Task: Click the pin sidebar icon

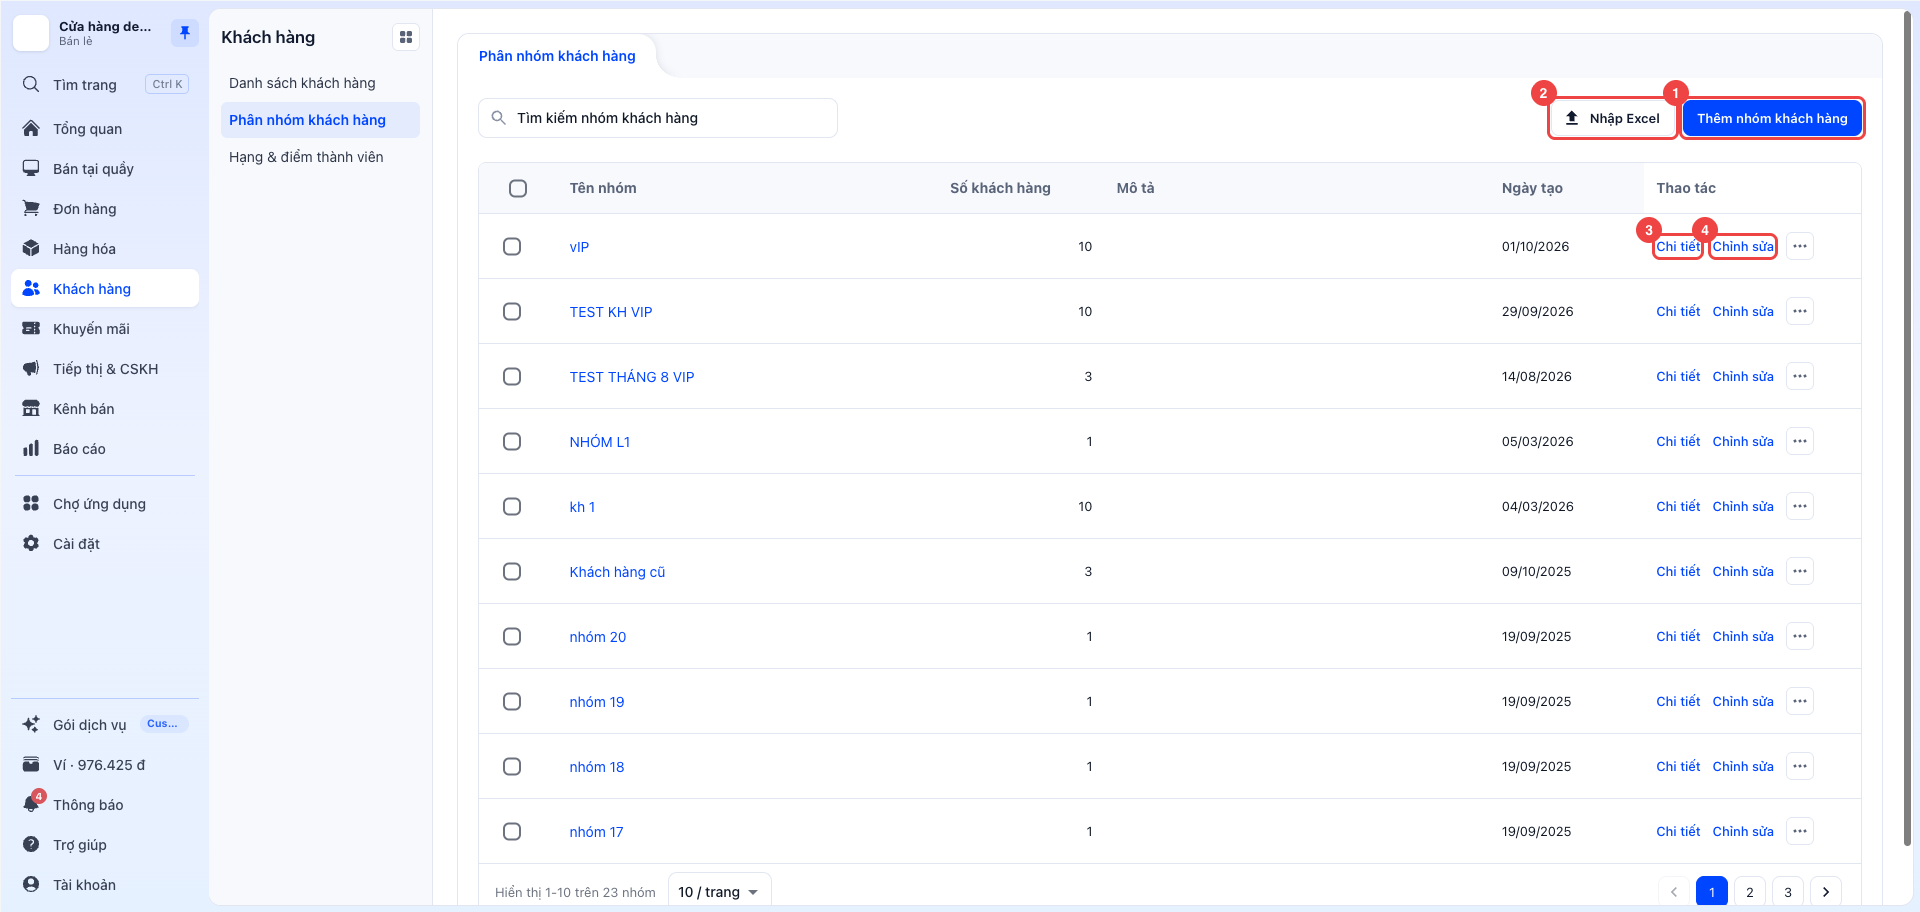Action: 184,33
